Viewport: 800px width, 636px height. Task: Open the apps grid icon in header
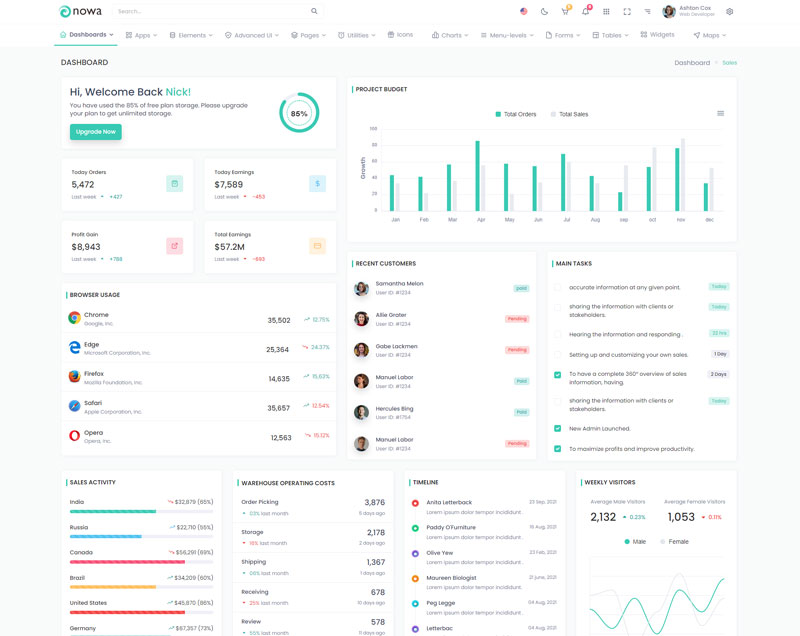[606, 12]
